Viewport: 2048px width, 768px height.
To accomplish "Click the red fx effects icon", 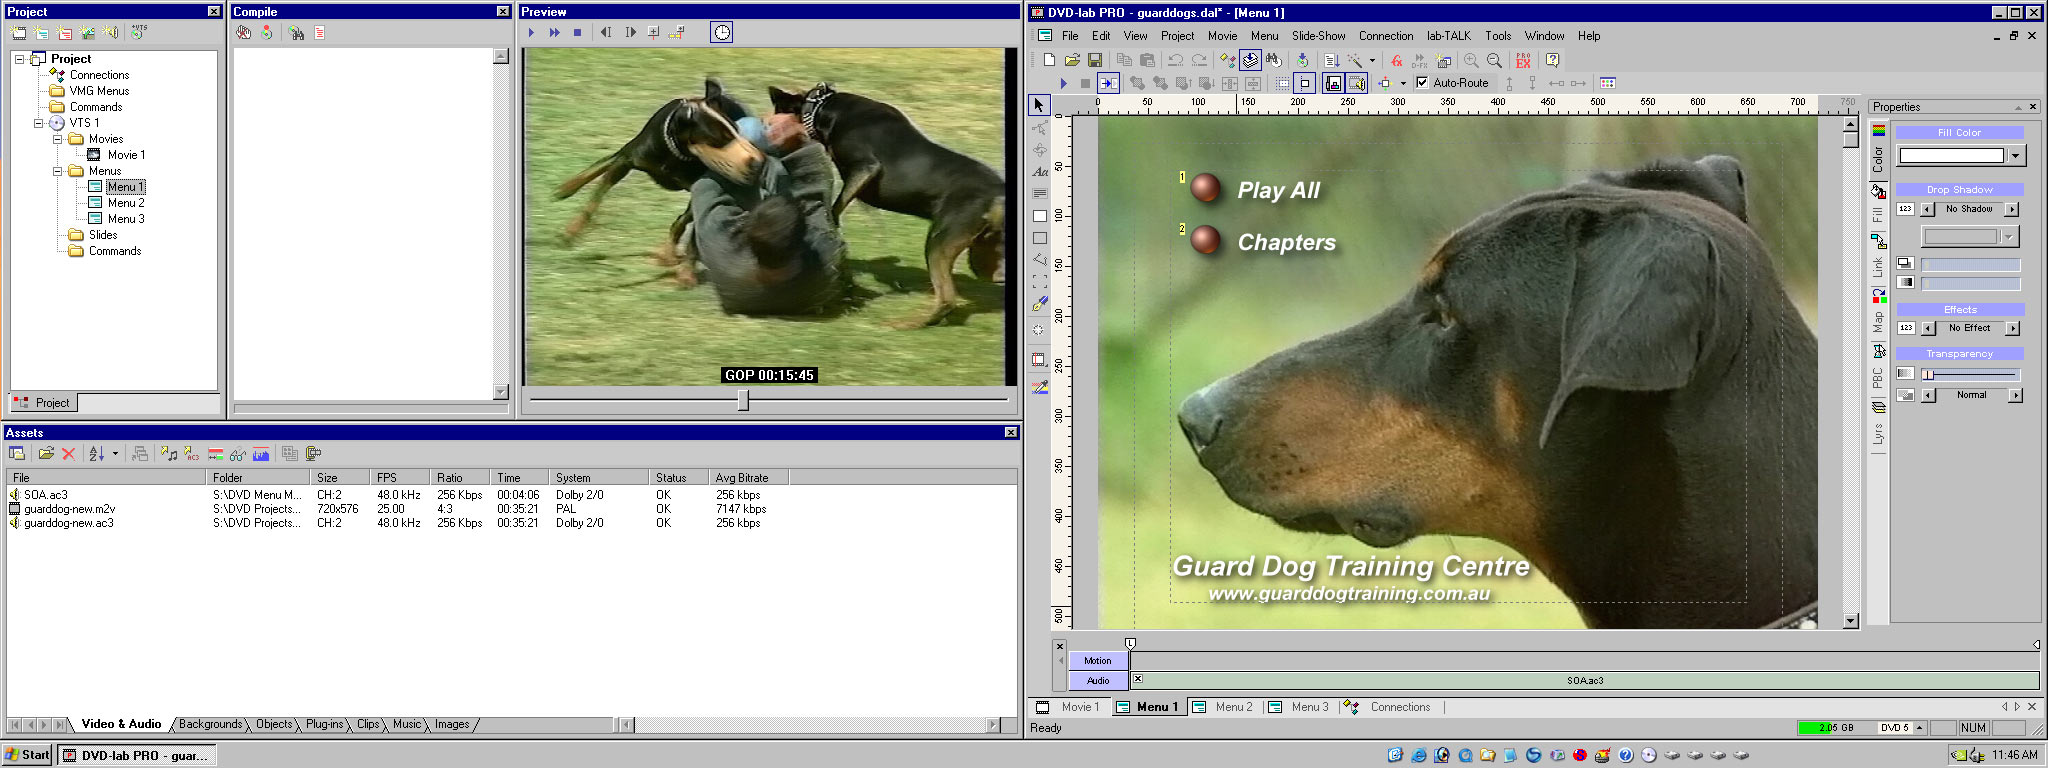I will click(x=1397, y=60).
